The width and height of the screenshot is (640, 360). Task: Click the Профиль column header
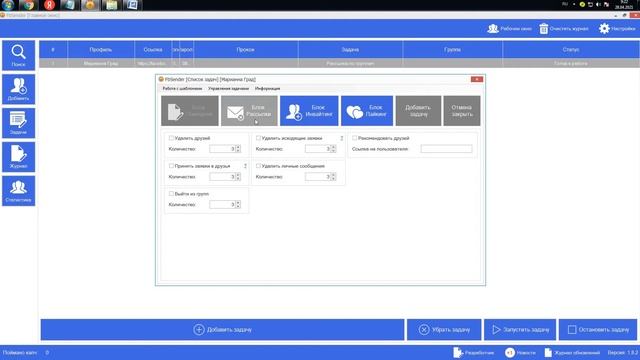point(101,49)
